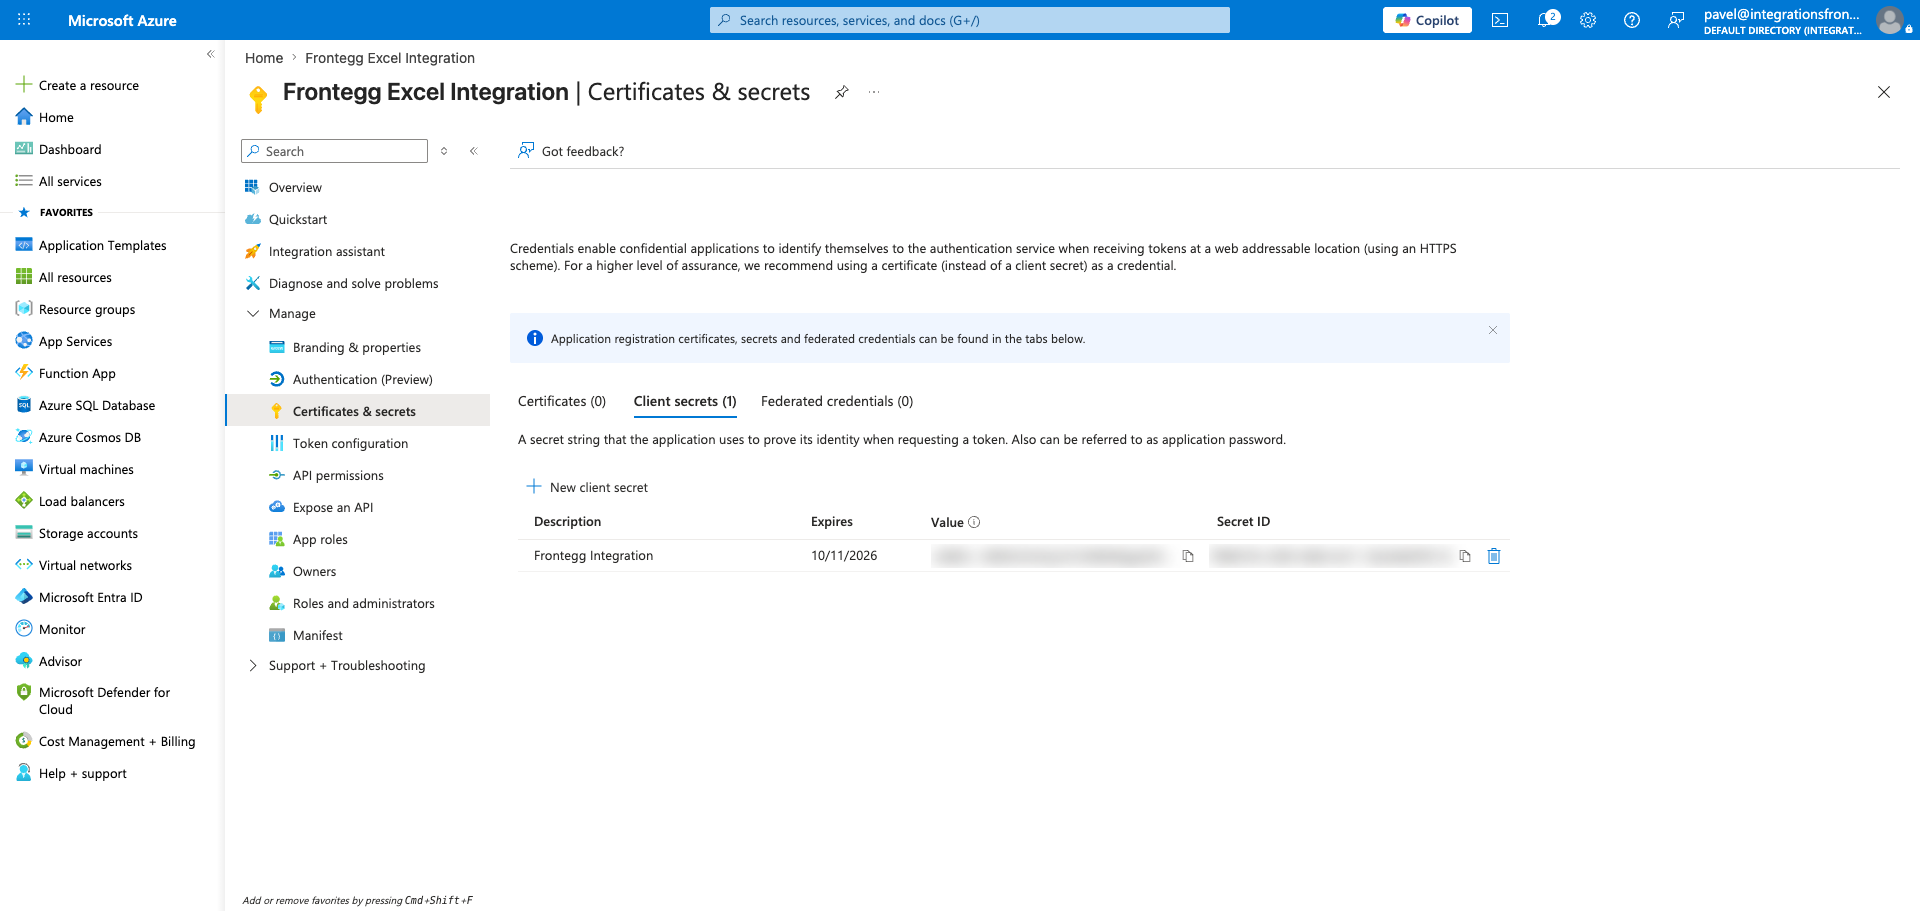
Task: Open the Federated credentials (0) tab
Action: (837, 401)
